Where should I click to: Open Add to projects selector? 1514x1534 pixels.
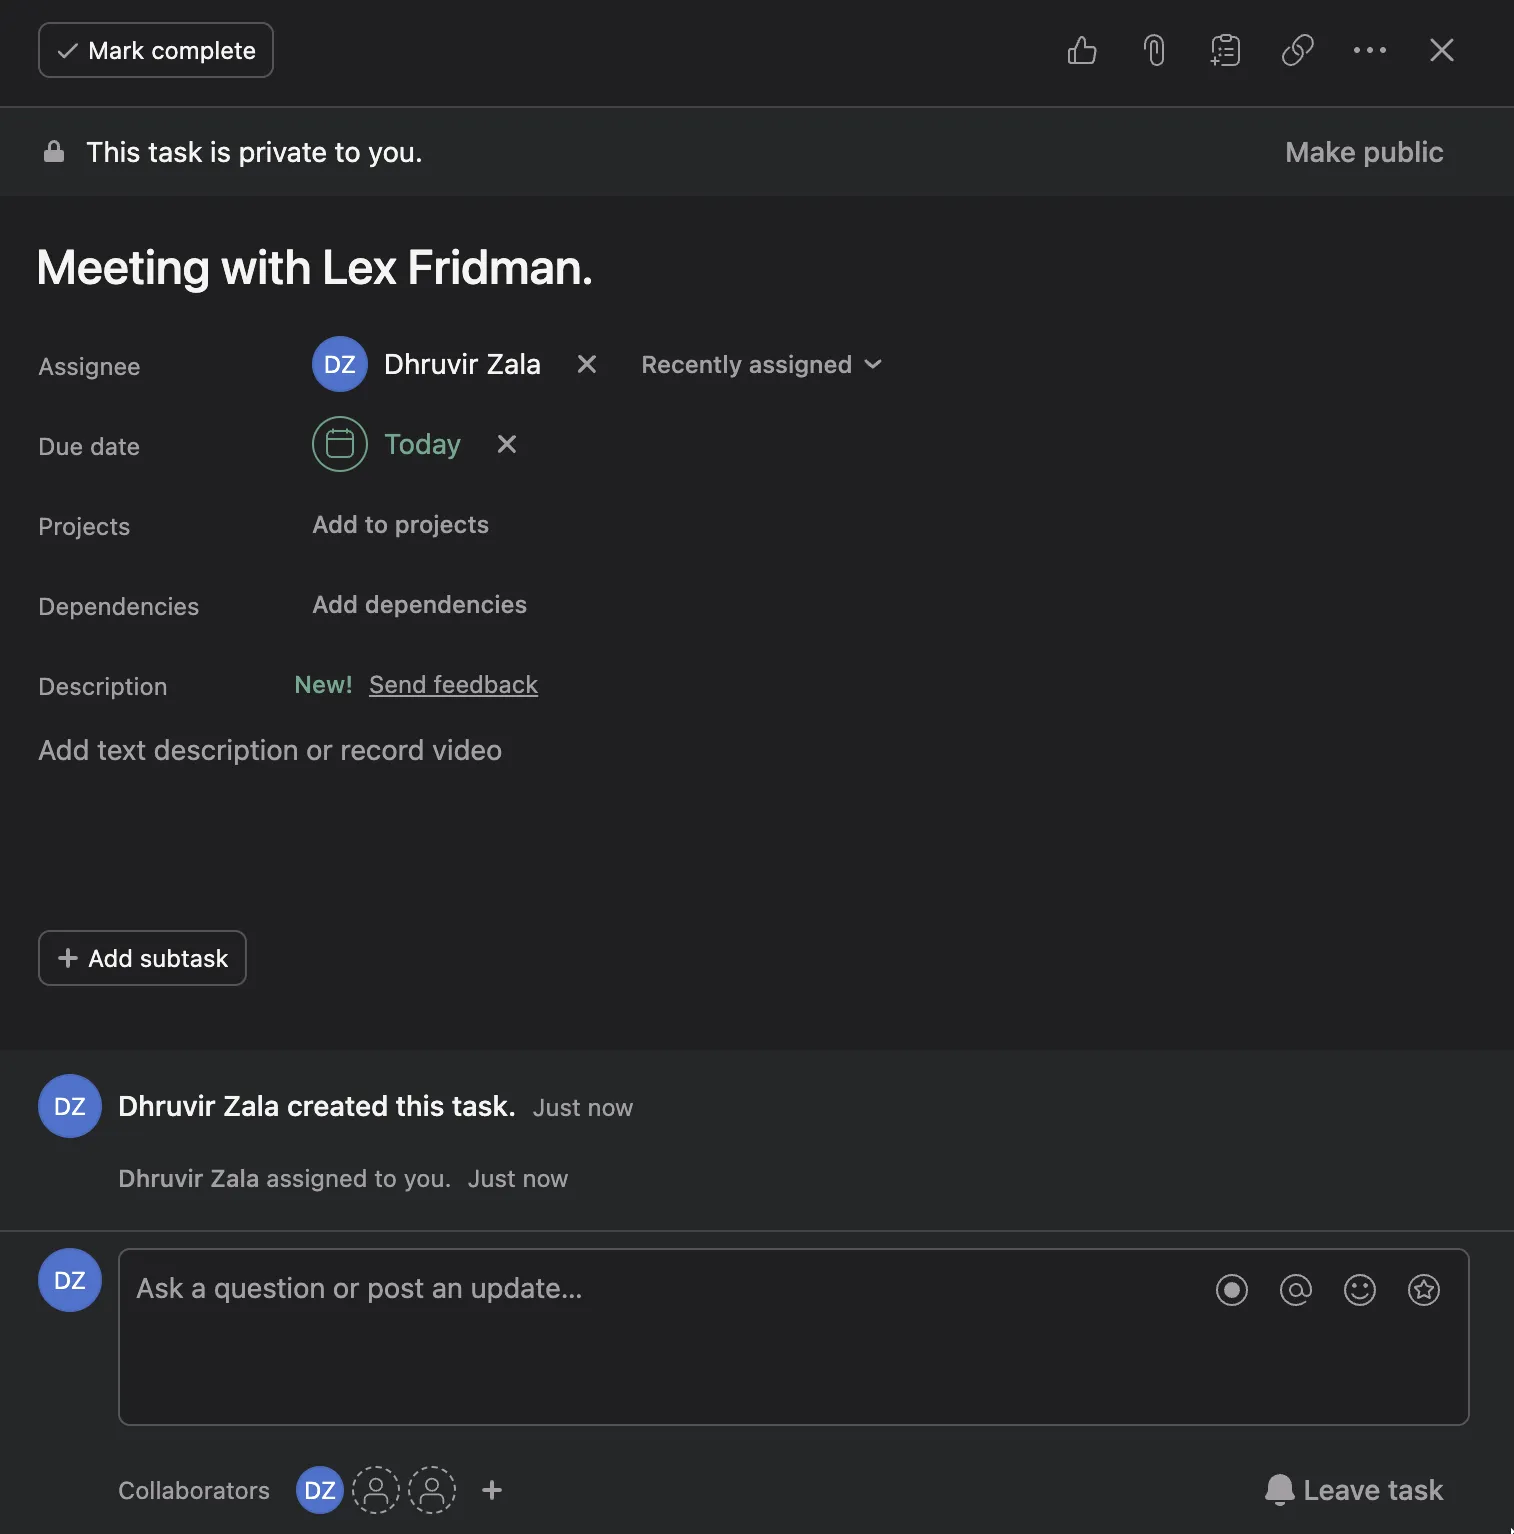pyautogui.click(x=400, y=525)
